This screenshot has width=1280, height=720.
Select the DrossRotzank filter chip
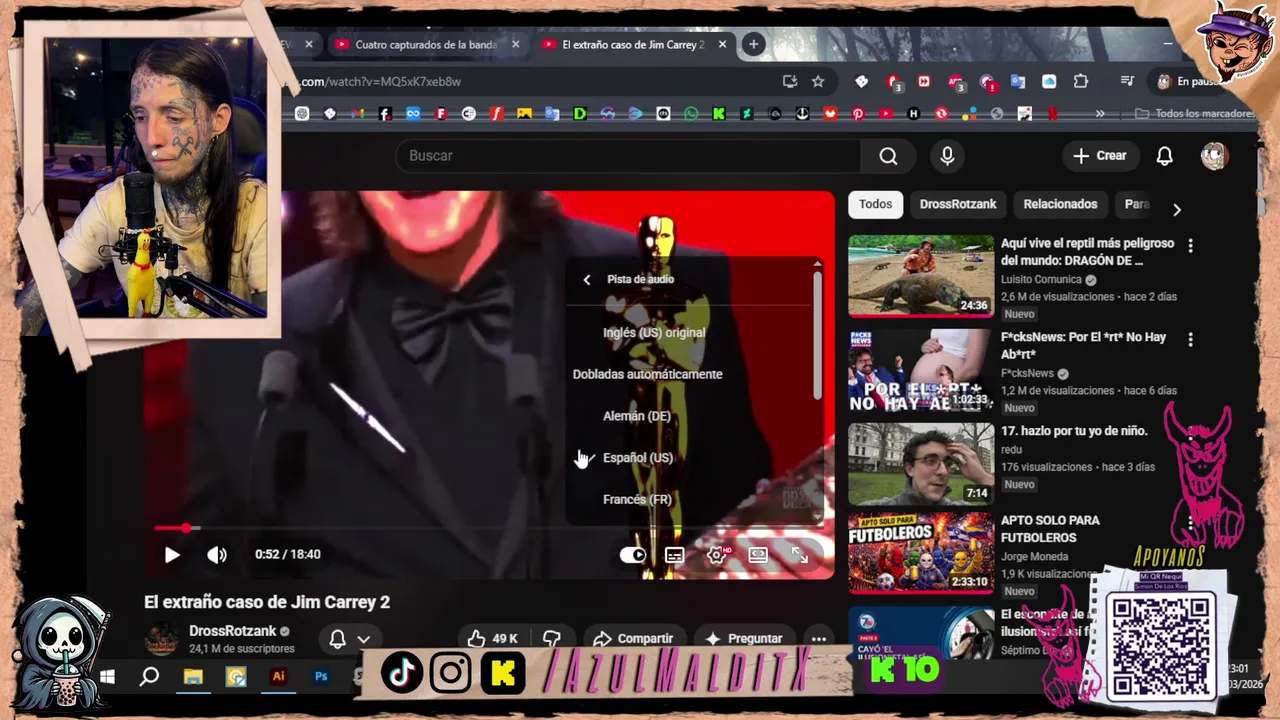pyautogui.click(x=958, y=204)
